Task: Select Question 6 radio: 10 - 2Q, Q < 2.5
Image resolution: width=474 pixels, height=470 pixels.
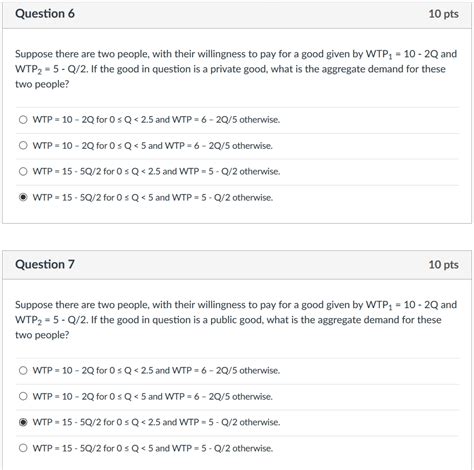Action: point(23,120)
